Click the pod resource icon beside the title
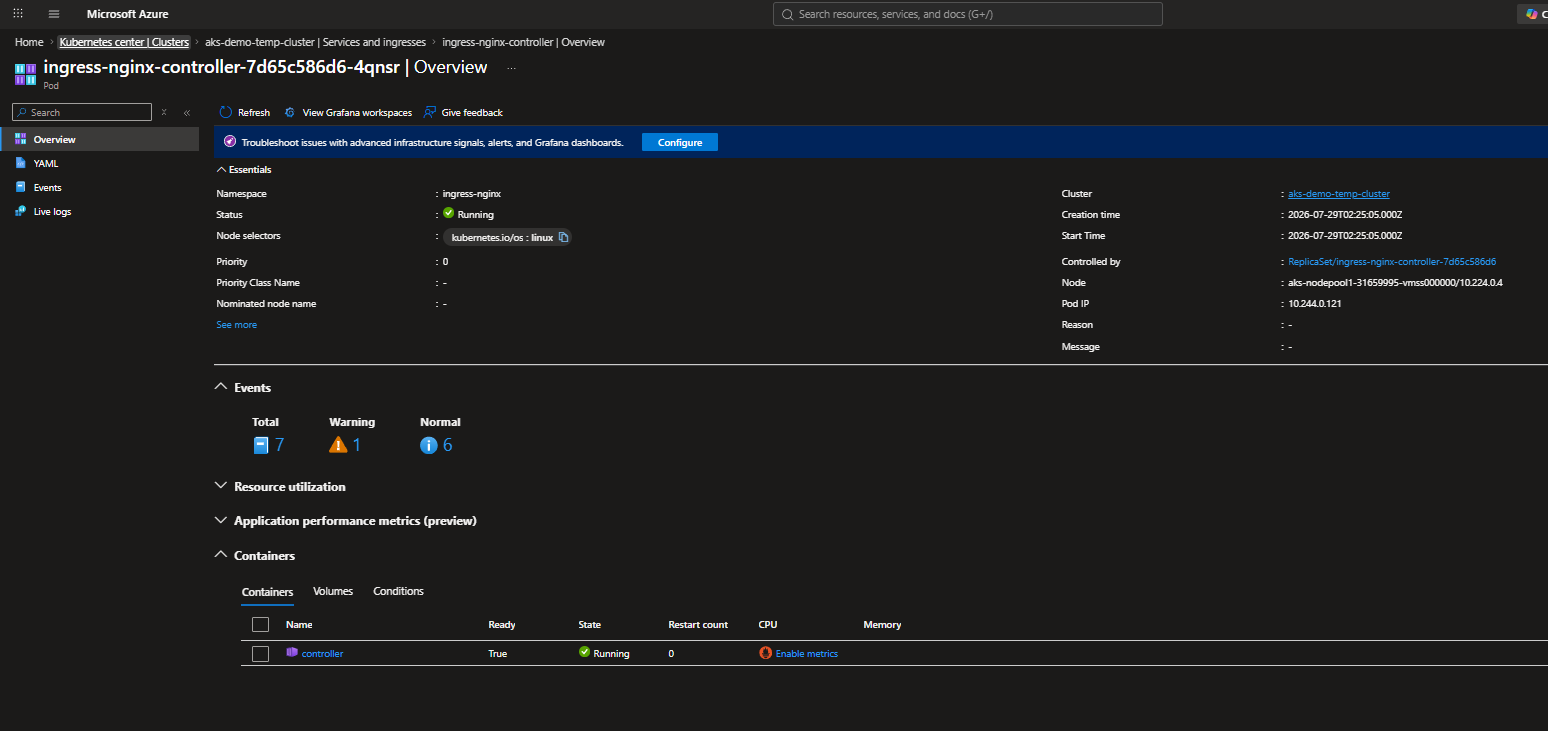The image size is (1548, 731). click(26, 73)
